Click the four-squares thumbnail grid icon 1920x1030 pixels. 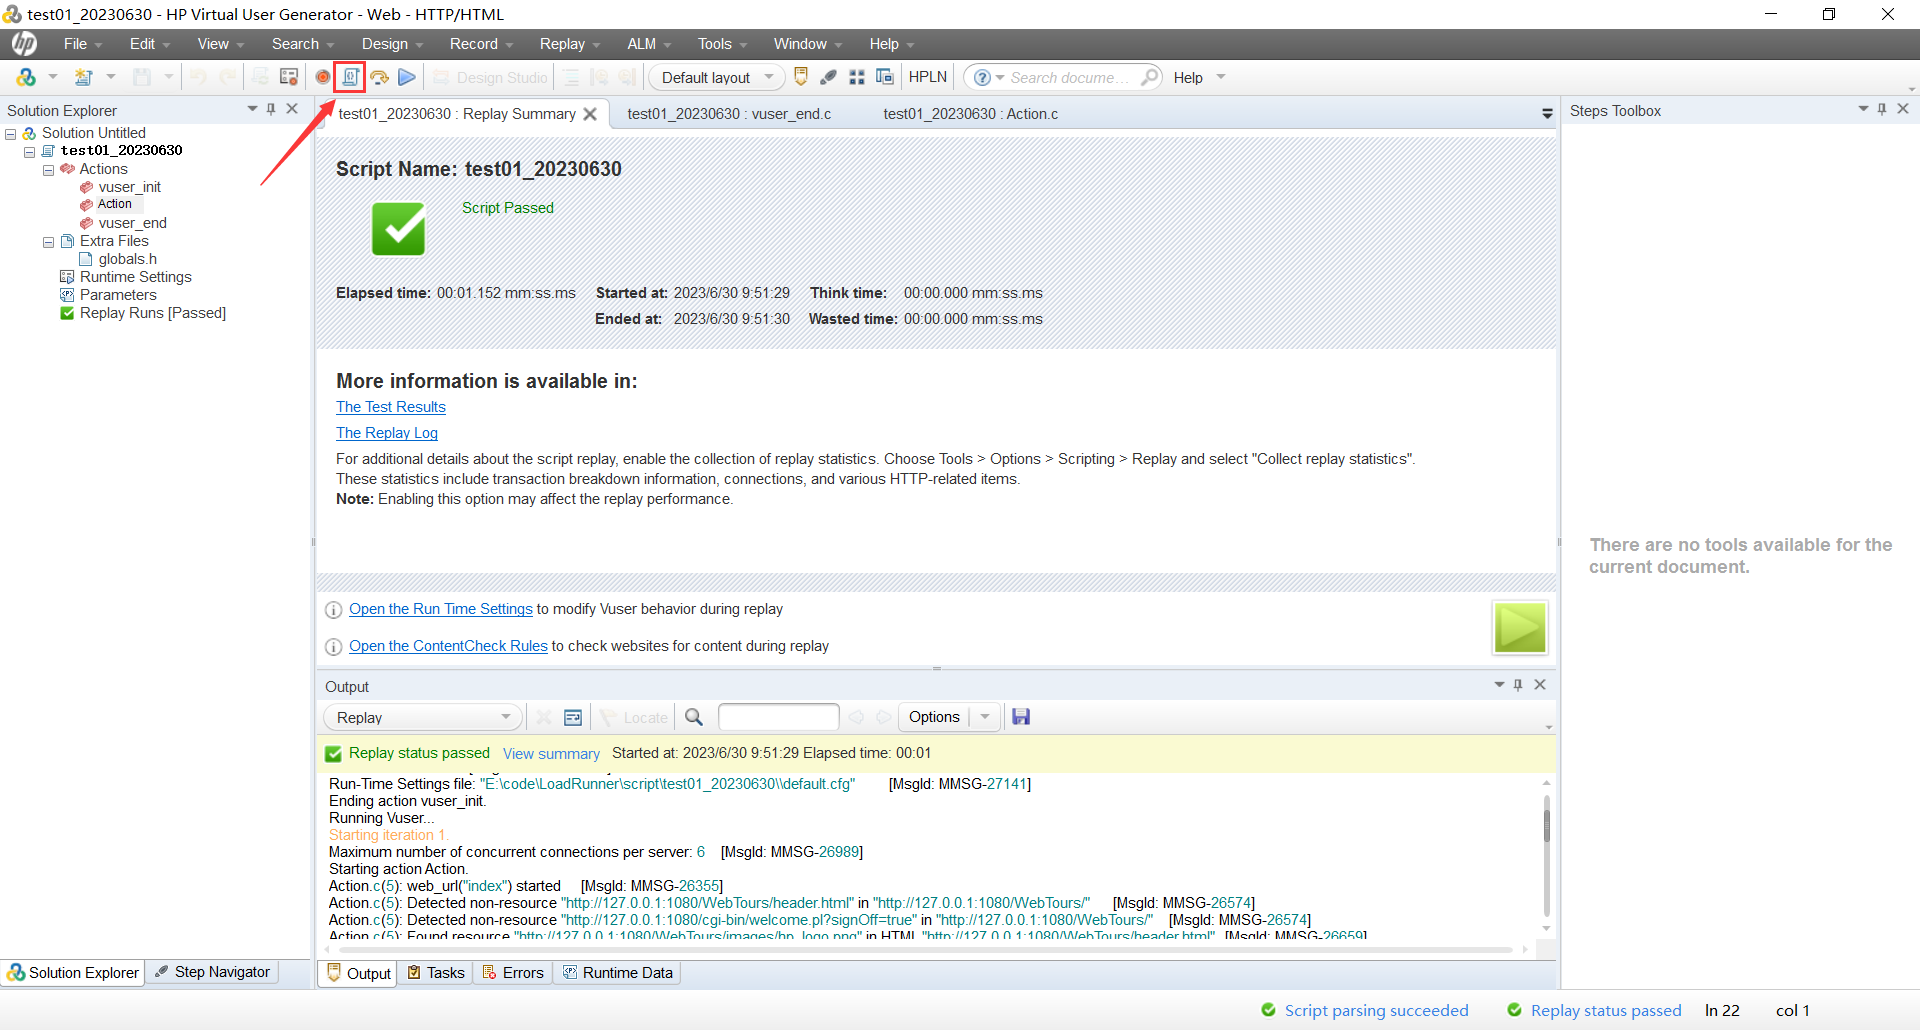coord(857,77)
